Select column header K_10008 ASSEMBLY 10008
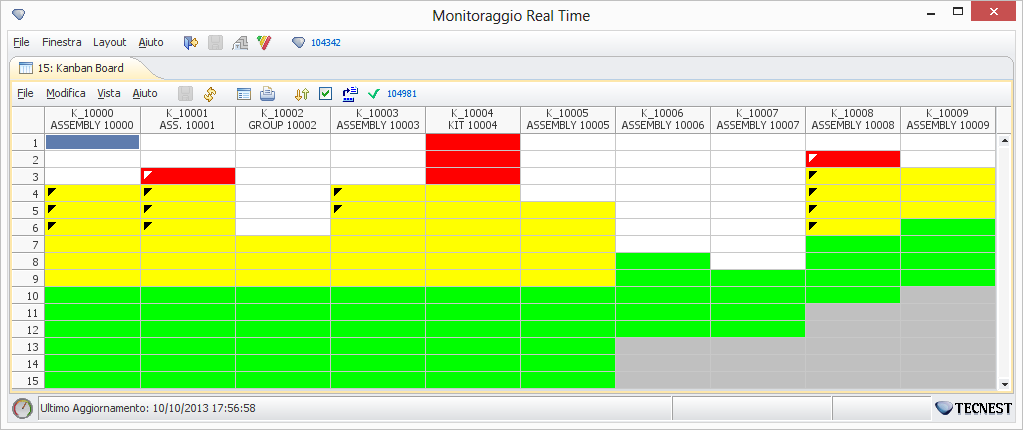This screenshot has height=430, width=1023. click(853, 119)
